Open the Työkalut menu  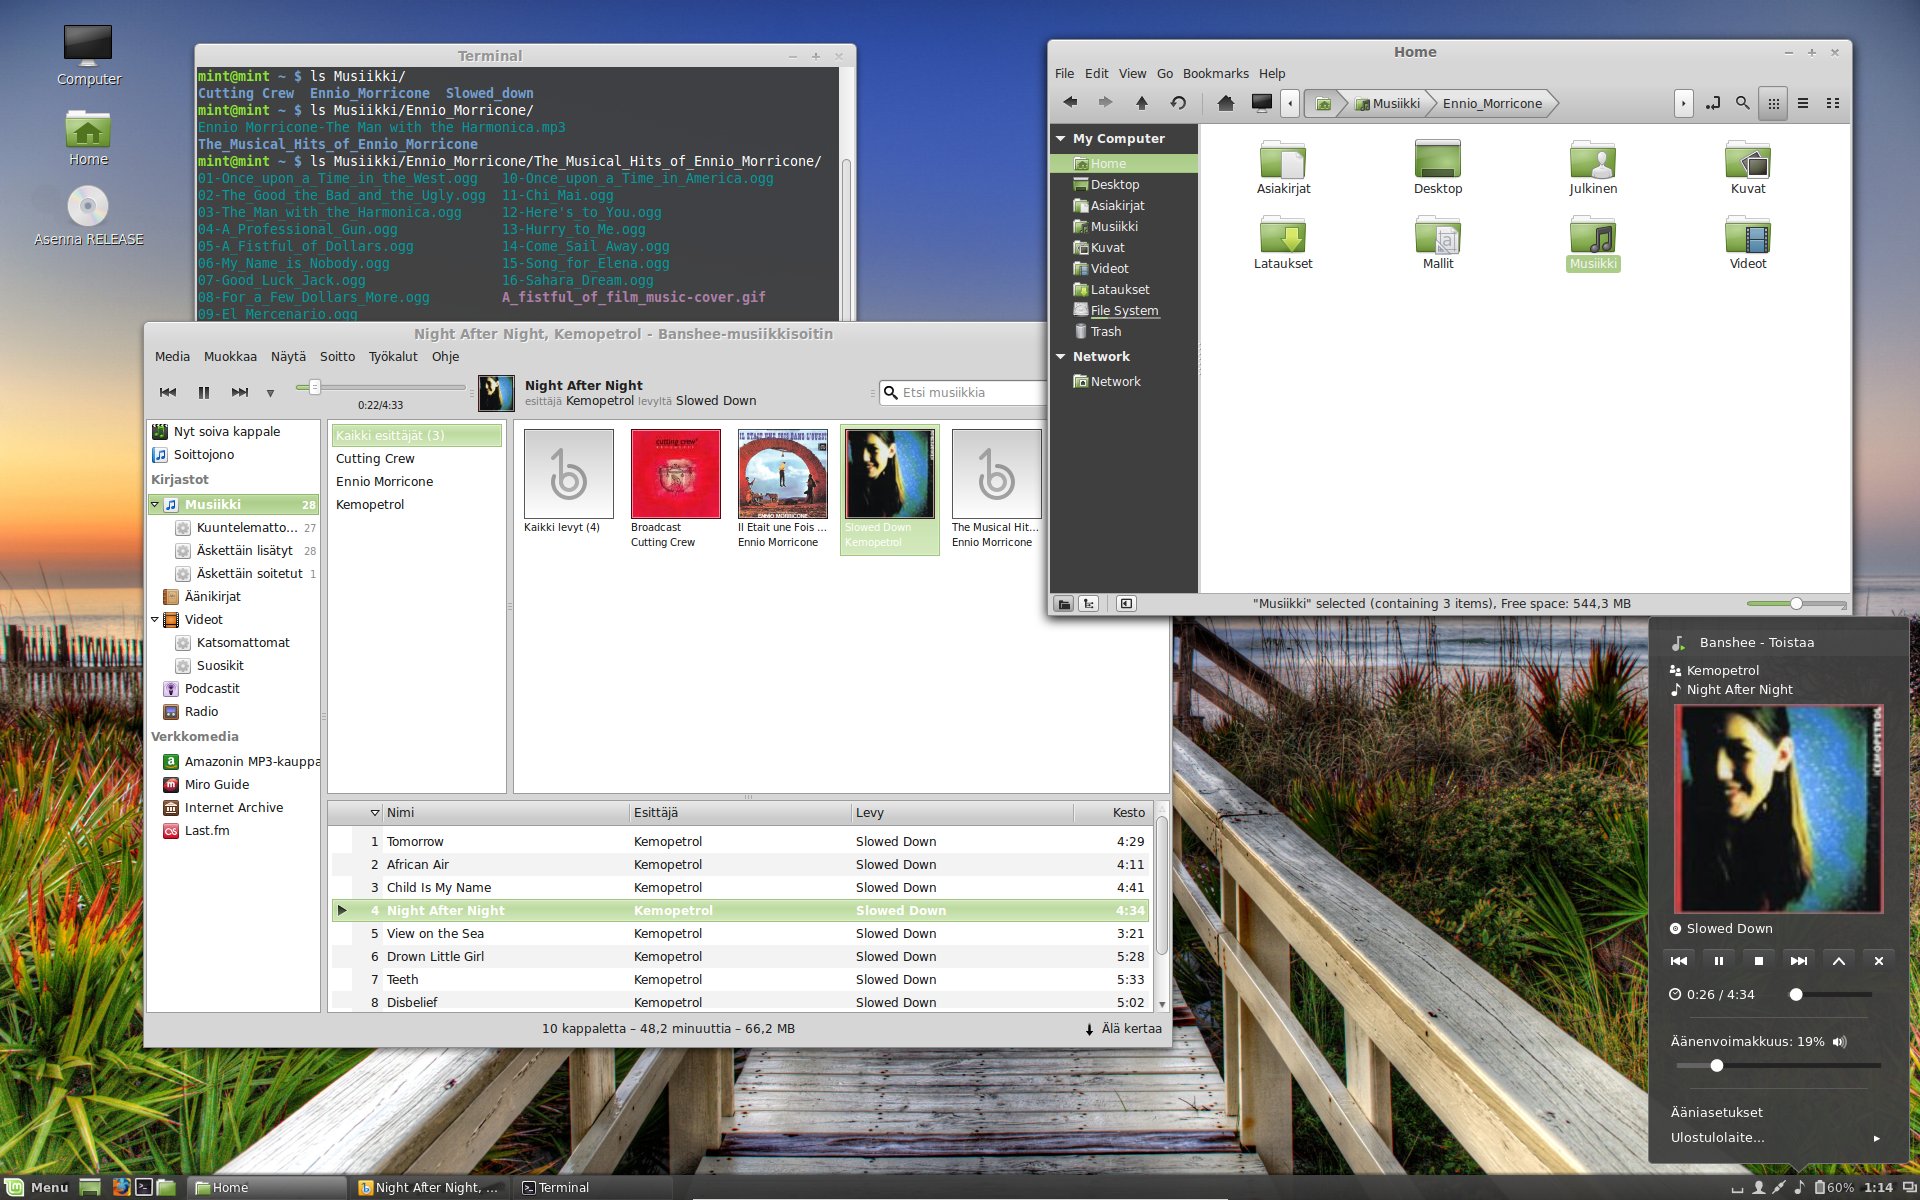tap(393, 356)
